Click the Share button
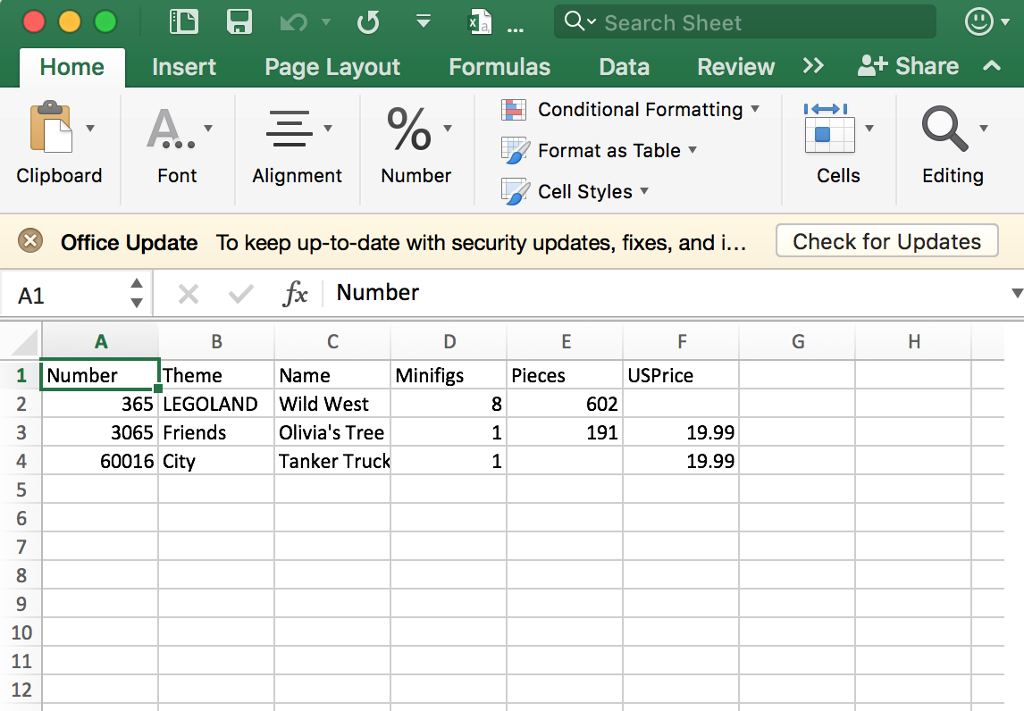 [x=908, y=66]
